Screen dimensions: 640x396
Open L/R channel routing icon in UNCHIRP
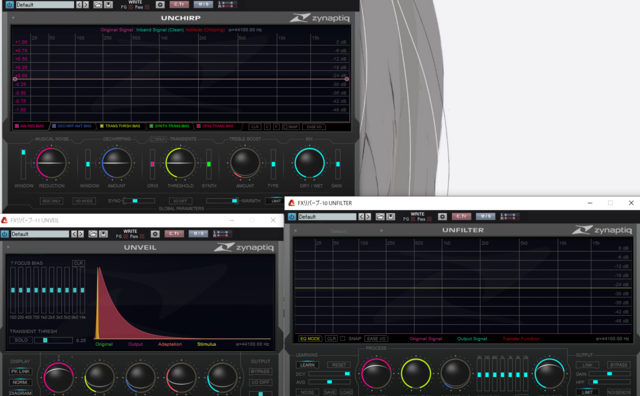point(226,4)
